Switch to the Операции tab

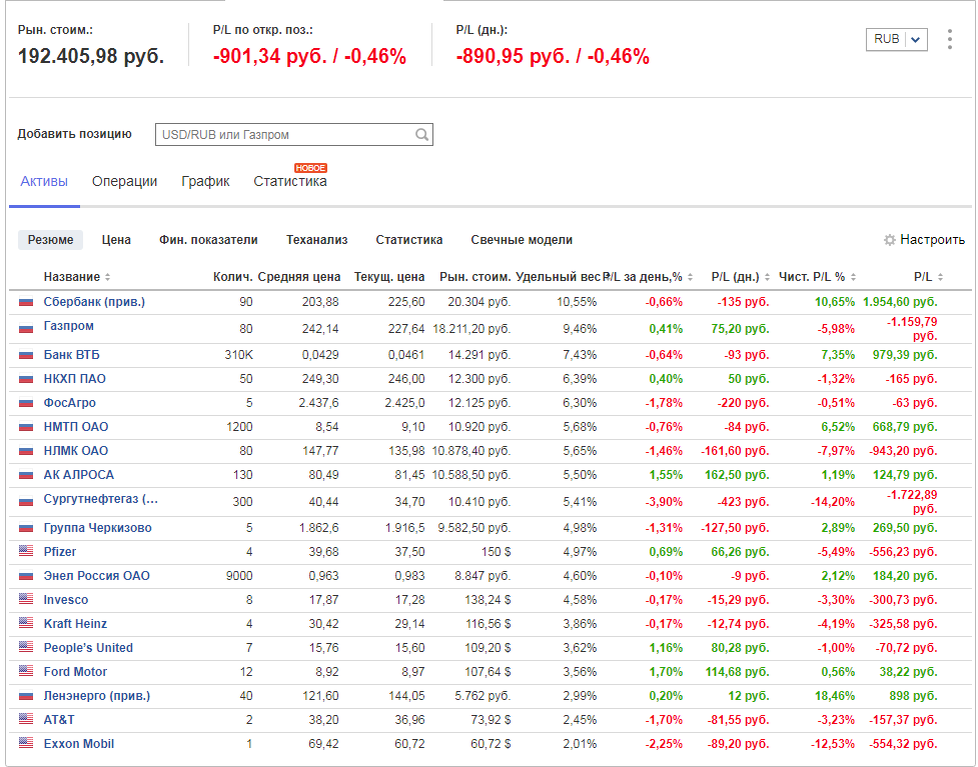(x=125, y=181)
